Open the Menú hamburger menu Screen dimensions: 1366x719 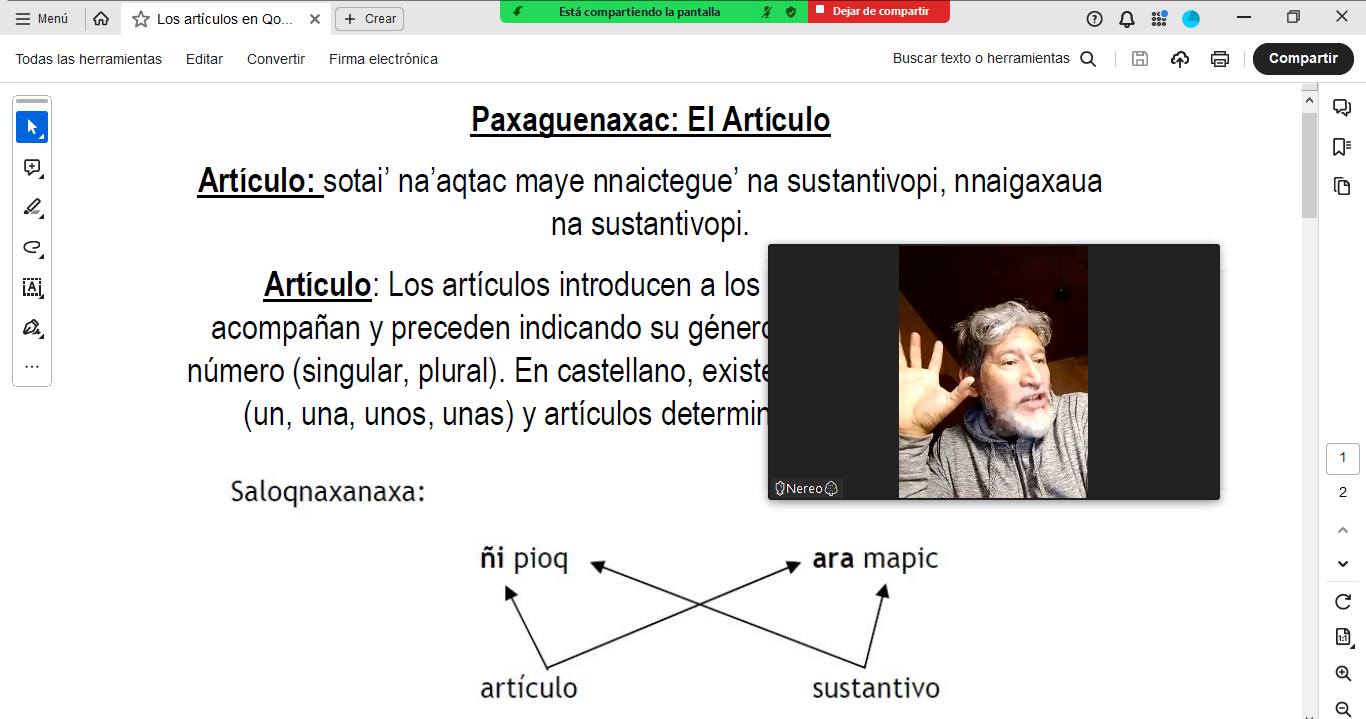click(42, 19)
